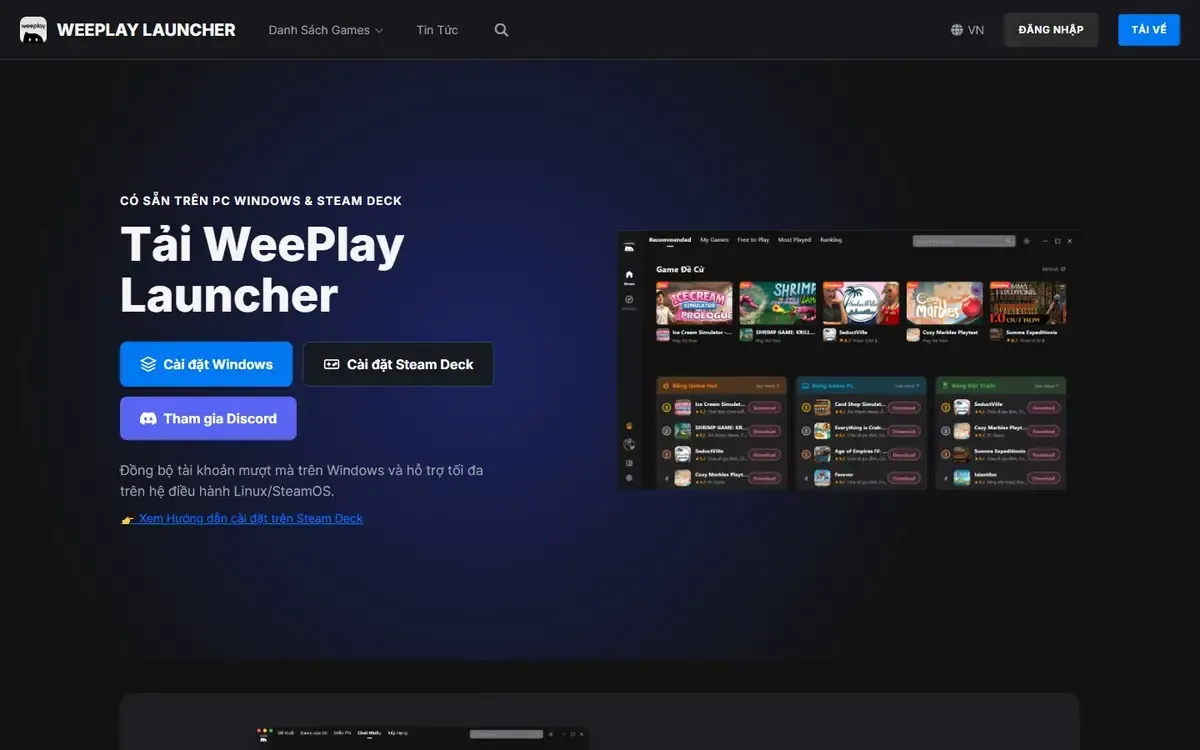The width and height of the screenshot is (1200, 750).
Task: Open the Tin Tức menu item
Action: click(437, 30)
